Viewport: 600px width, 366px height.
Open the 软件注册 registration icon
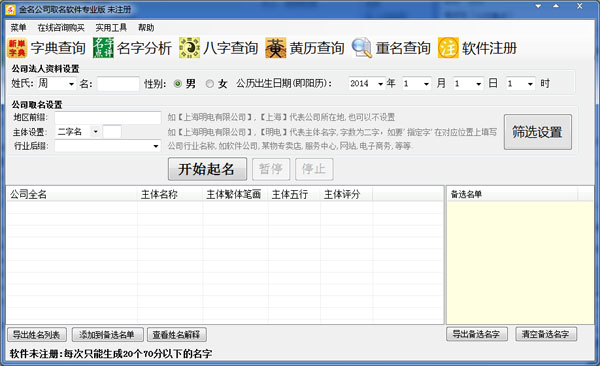click(448, 48)
